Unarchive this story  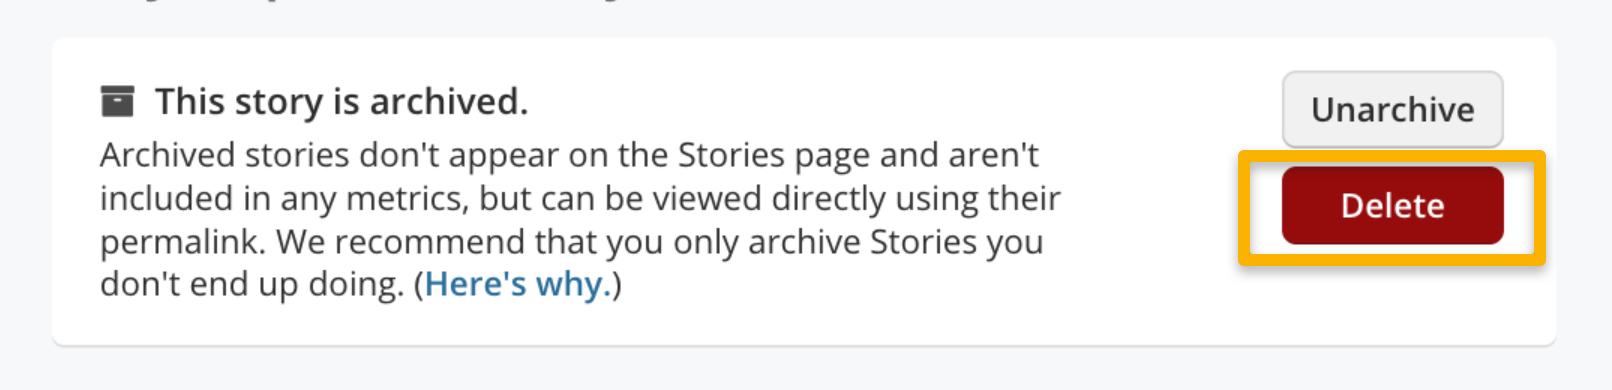click(x=1392, y=109)
